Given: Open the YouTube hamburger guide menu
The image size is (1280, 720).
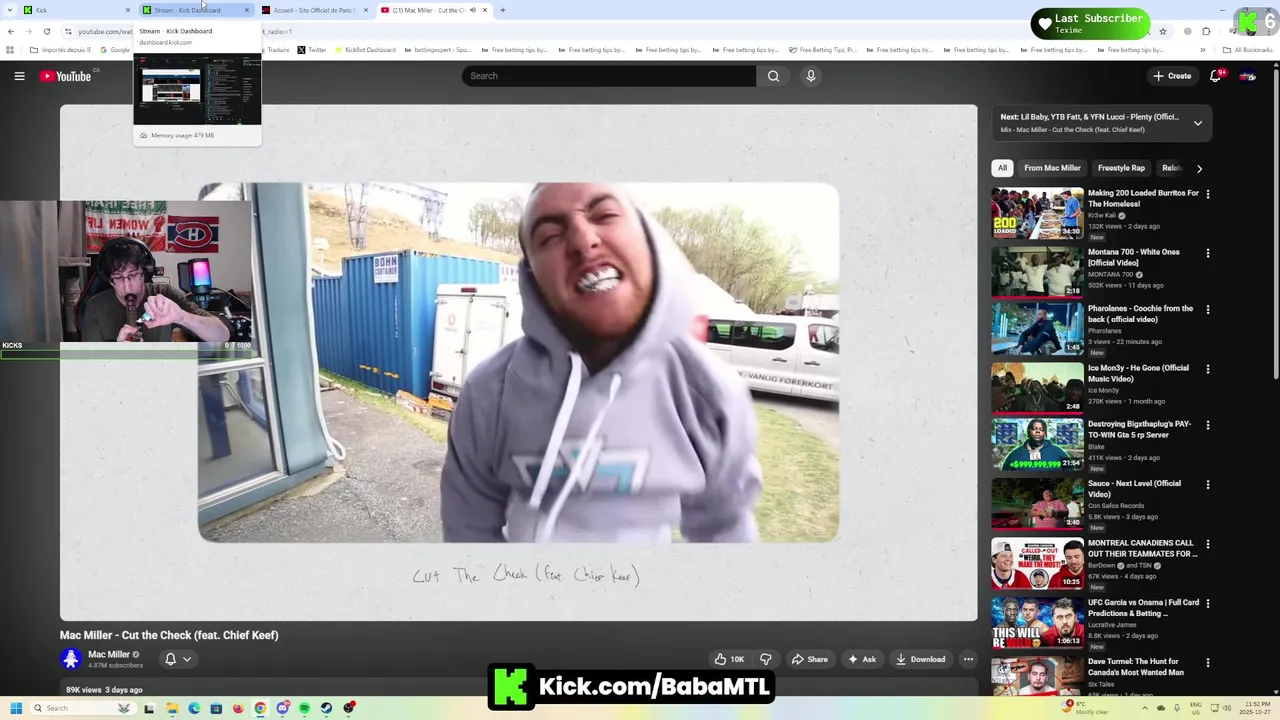Looking at the screenshot, I should pos(19,76).
